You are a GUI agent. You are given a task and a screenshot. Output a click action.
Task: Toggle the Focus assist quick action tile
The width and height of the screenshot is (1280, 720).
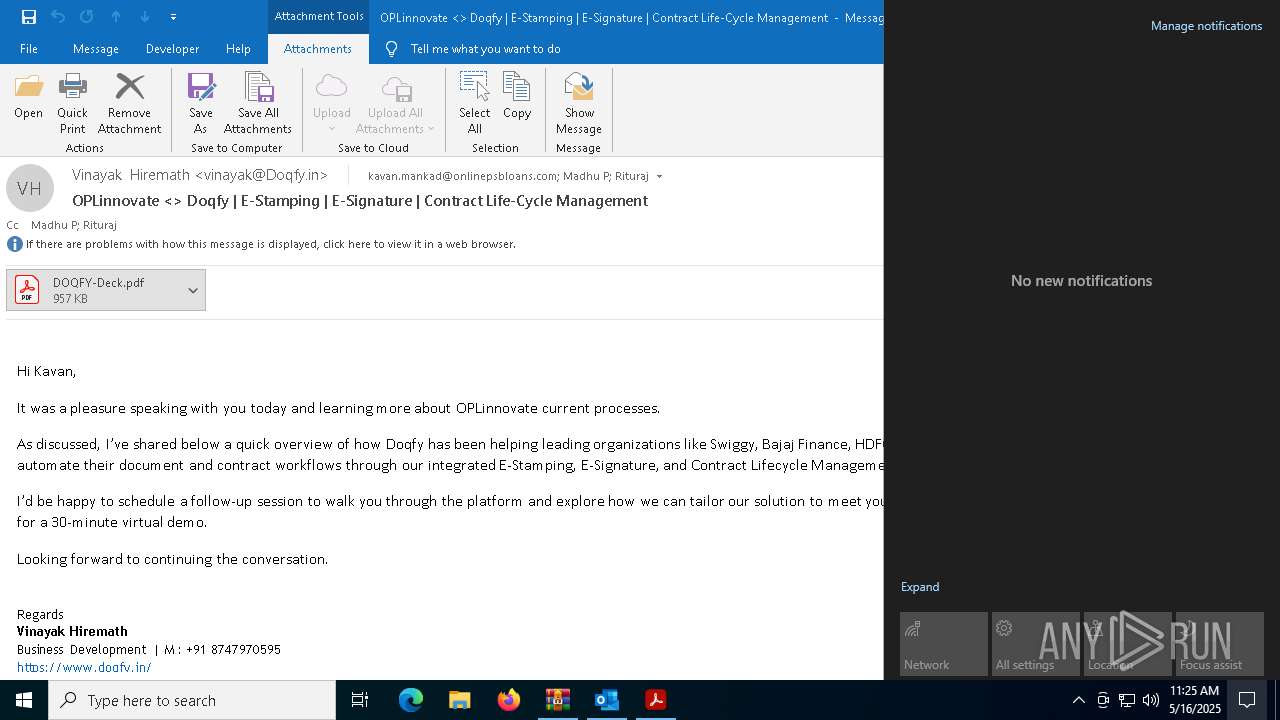[x=1220, y=644]
